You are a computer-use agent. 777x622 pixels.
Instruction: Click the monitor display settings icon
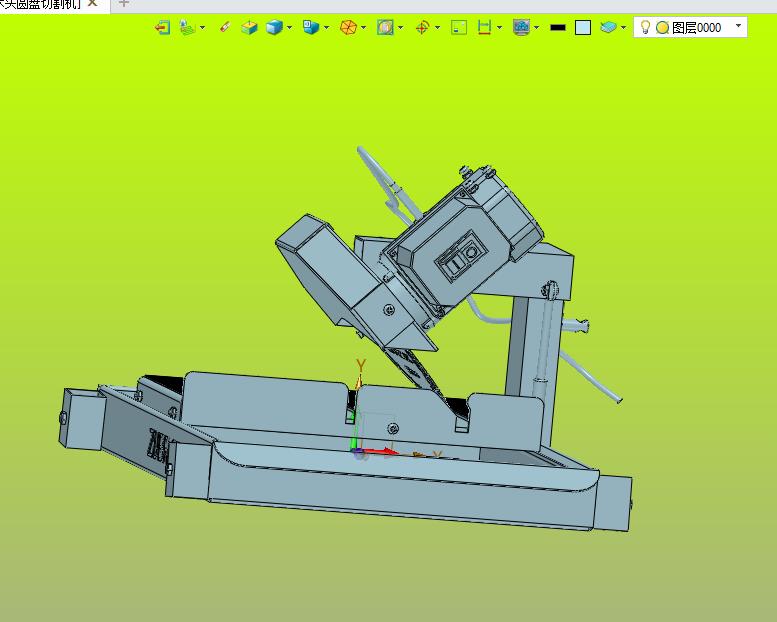click(x=521, y=27)
